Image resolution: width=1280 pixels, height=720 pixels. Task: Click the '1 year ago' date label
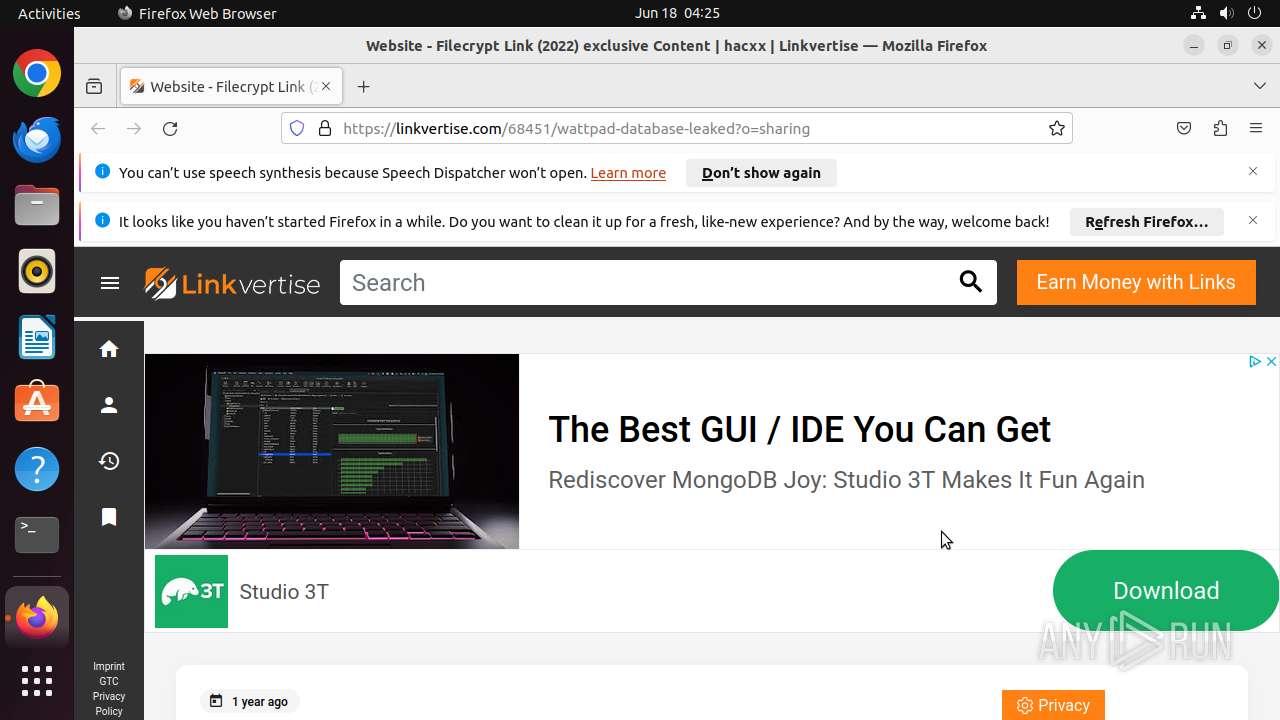coord(250,702)
